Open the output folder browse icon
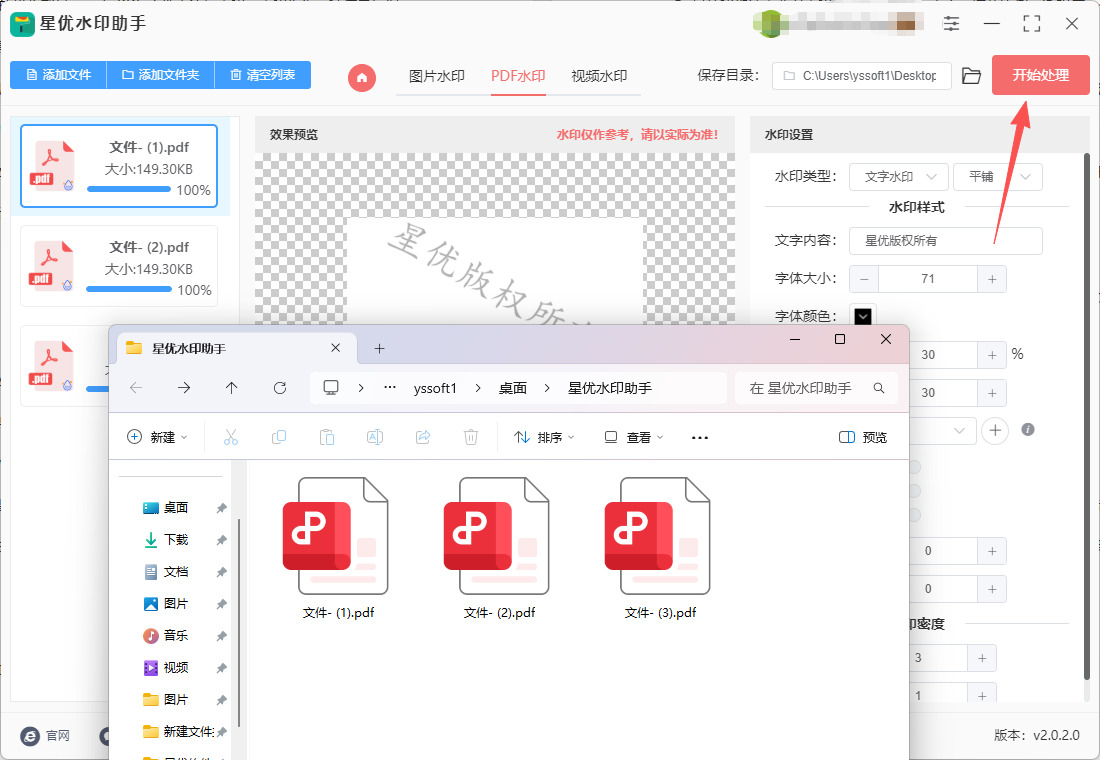The image size is (1100, 760). (971, 76)
